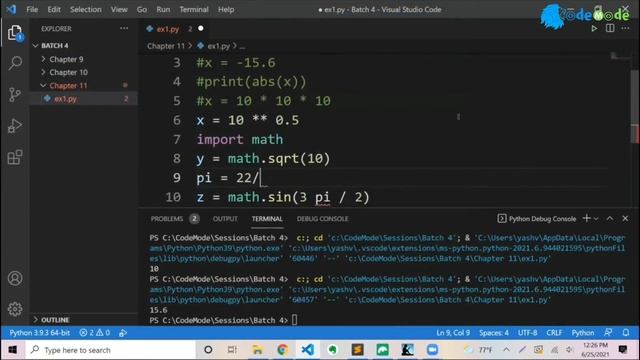
Task: Open Sublime Text from the taskbar
Action: tap(358, 350)
